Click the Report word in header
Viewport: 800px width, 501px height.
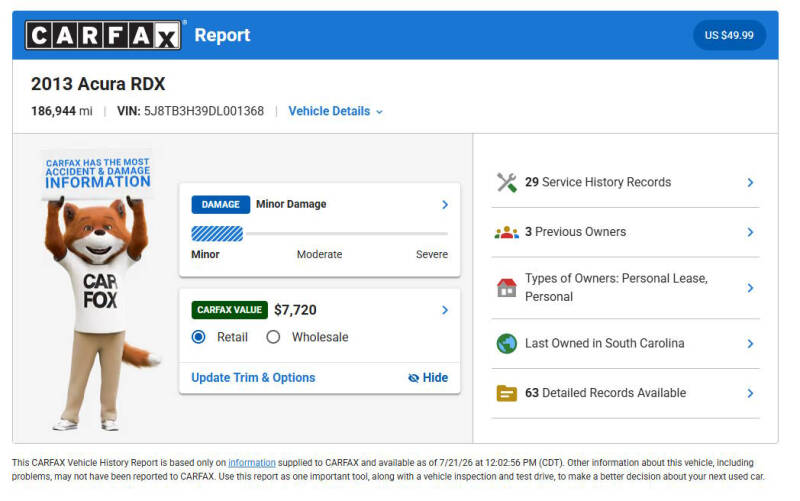pos(222,35)
